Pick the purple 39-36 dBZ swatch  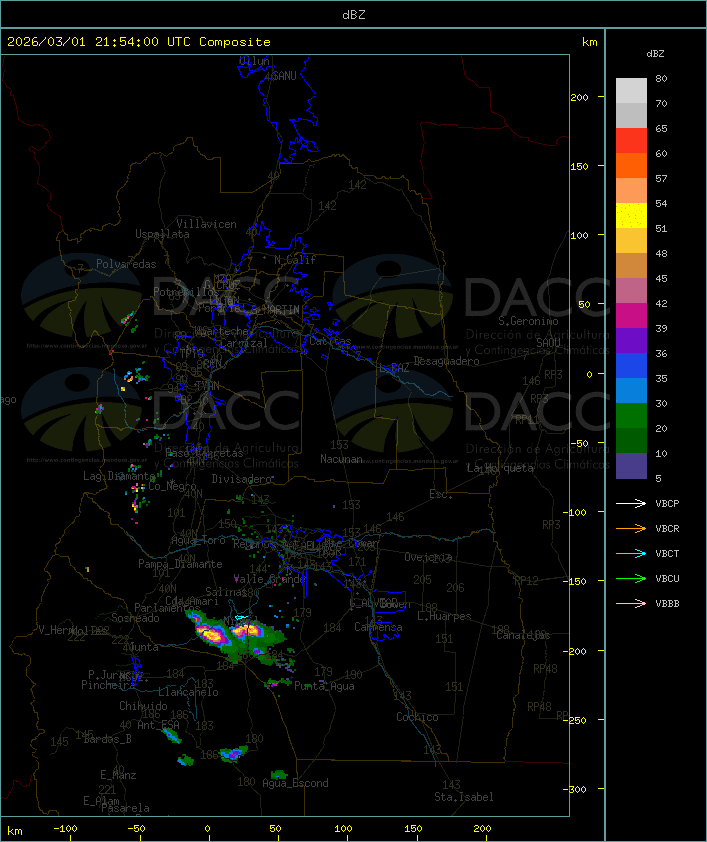tap(631, 340)
